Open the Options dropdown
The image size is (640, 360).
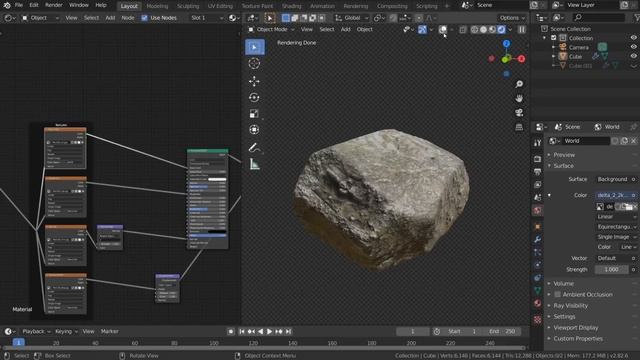[512, 18]
